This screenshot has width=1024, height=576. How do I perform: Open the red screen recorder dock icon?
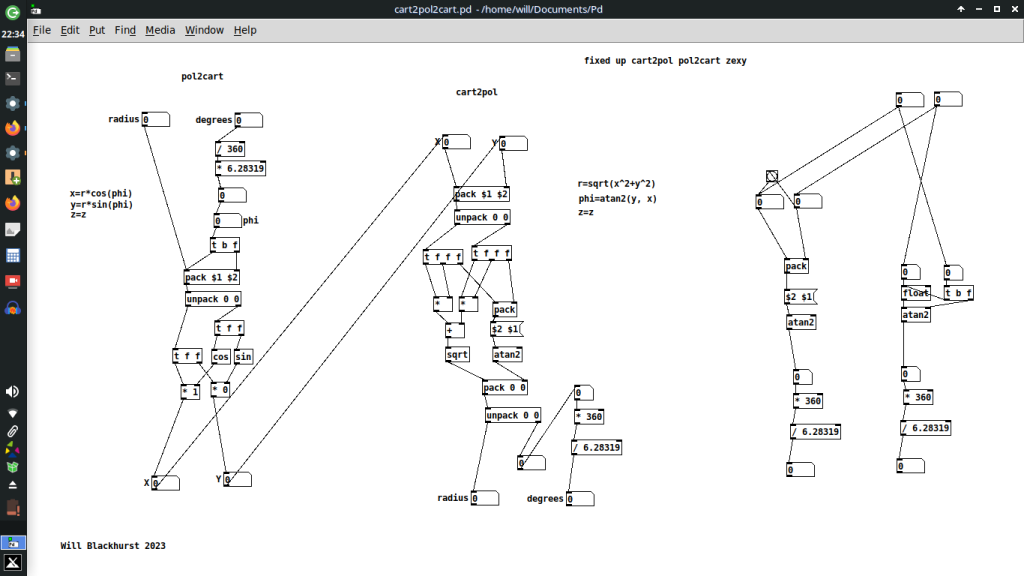click(x=12, y=281)
